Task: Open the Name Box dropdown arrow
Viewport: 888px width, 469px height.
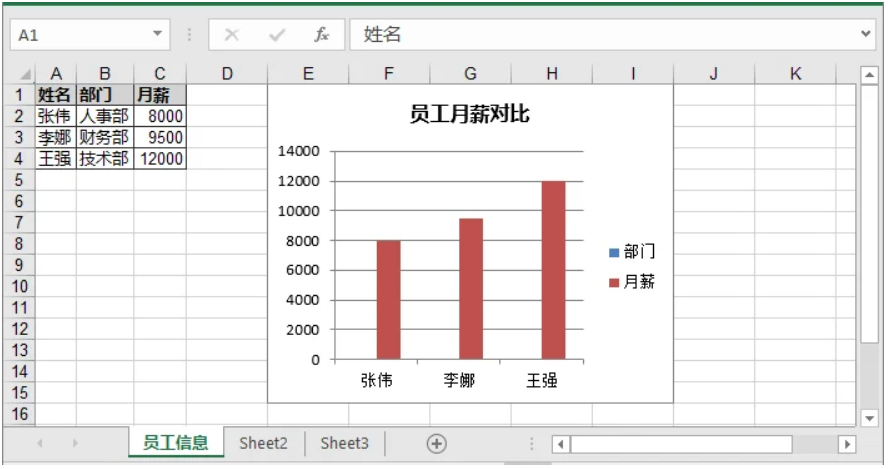Action: click(157, 34)
